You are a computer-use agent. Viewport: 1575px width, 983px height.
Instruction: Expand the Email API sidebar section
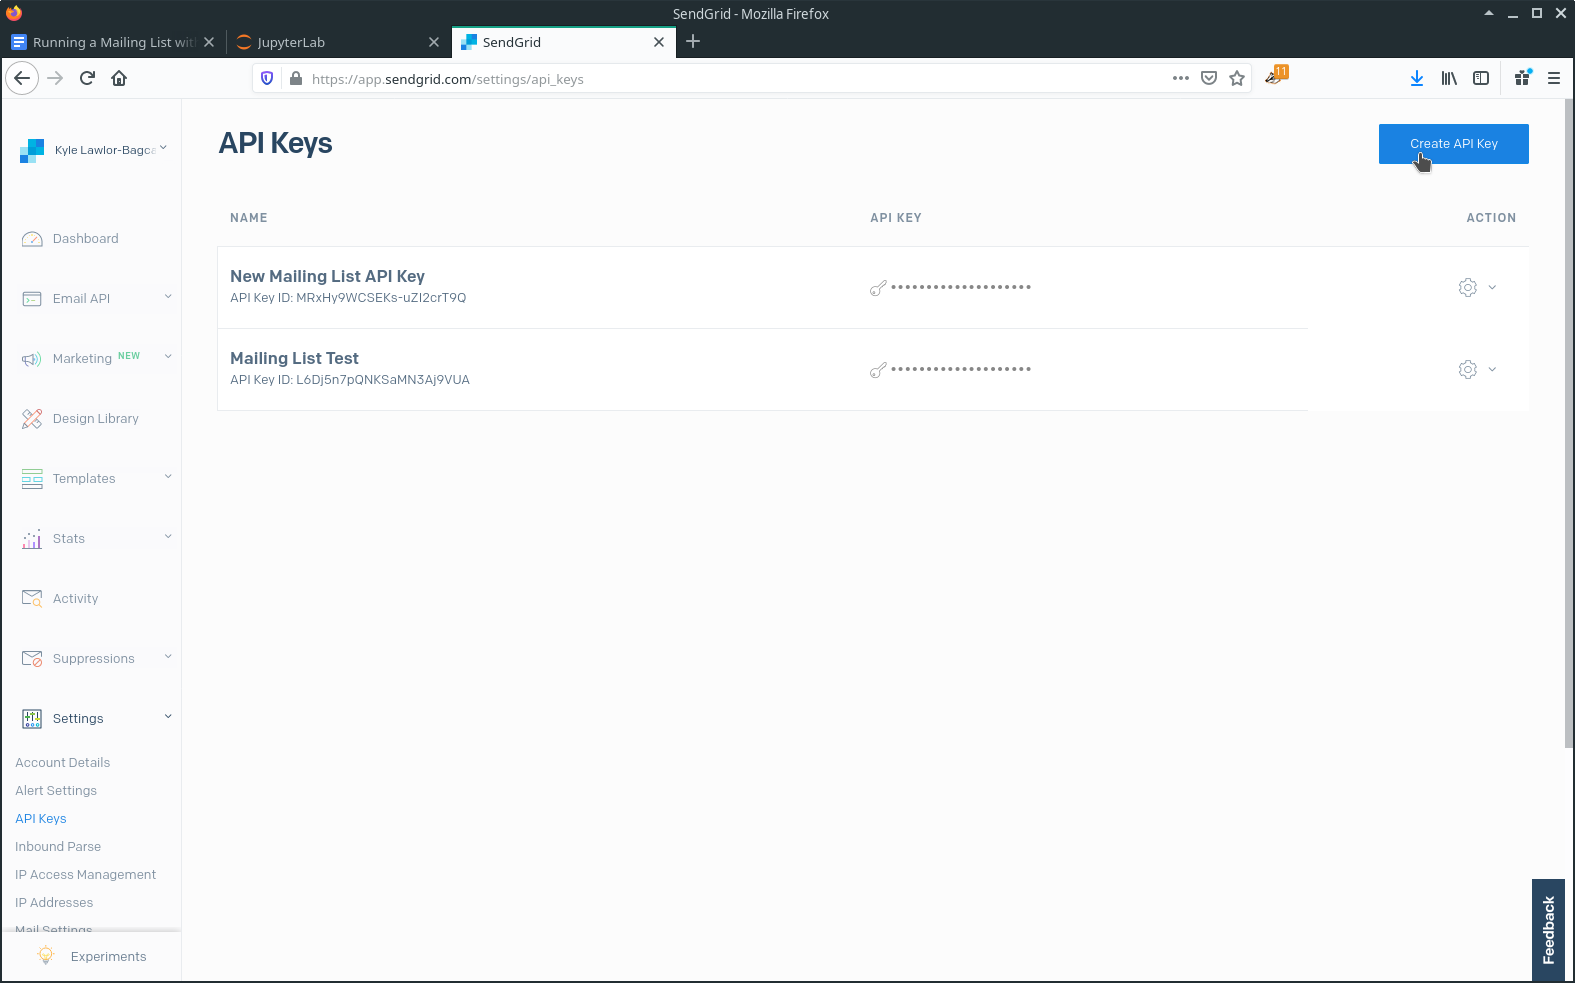95,299
